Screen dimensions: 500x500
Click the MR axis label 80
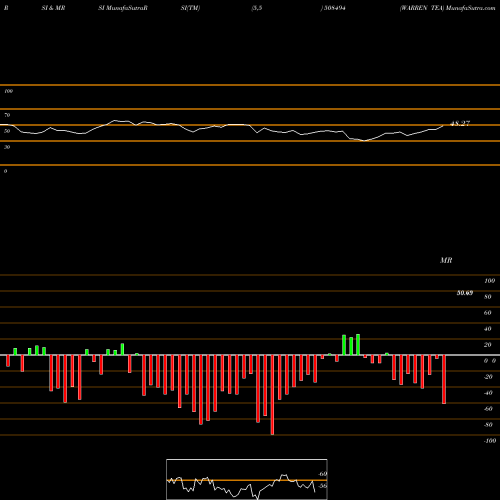488,297
